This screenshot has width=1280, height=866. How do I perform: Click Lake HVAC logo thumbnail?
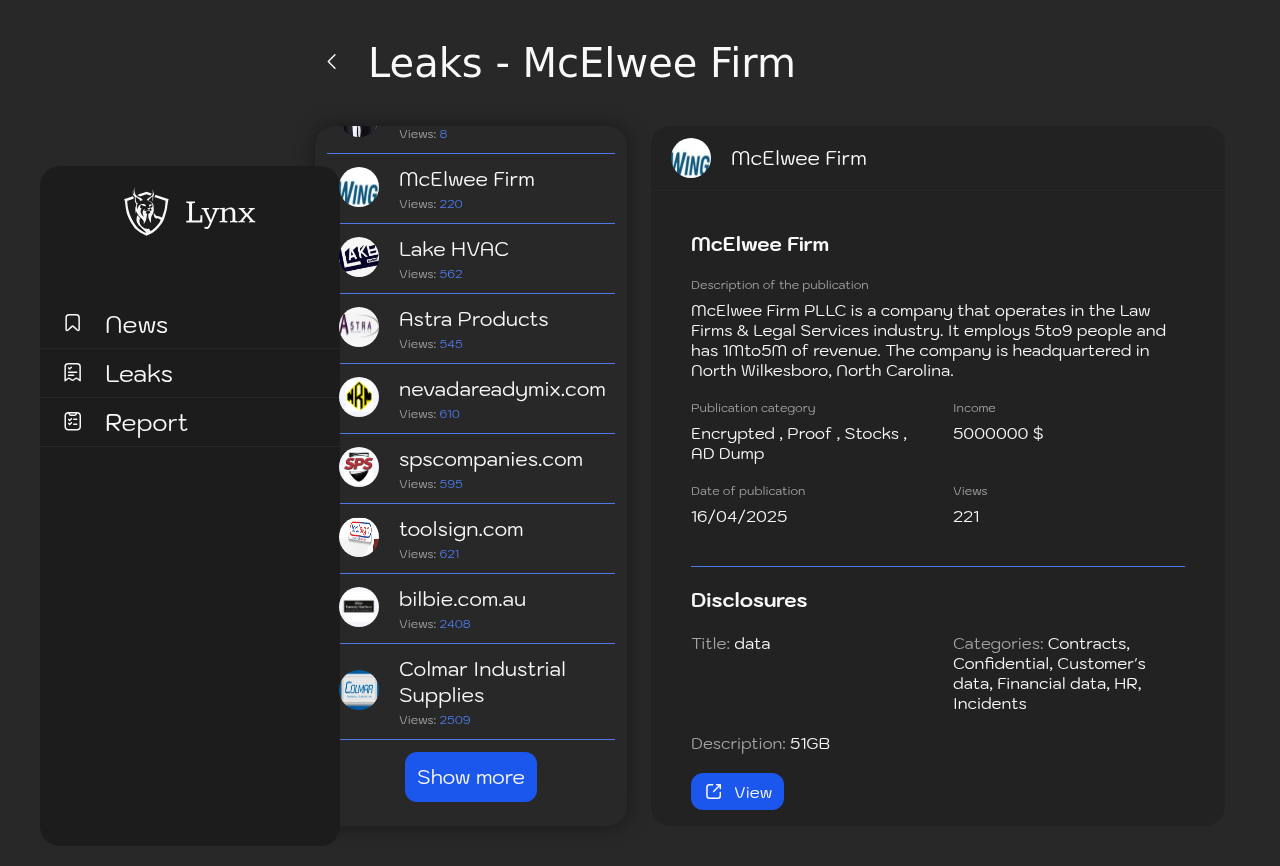click(359, 257)
